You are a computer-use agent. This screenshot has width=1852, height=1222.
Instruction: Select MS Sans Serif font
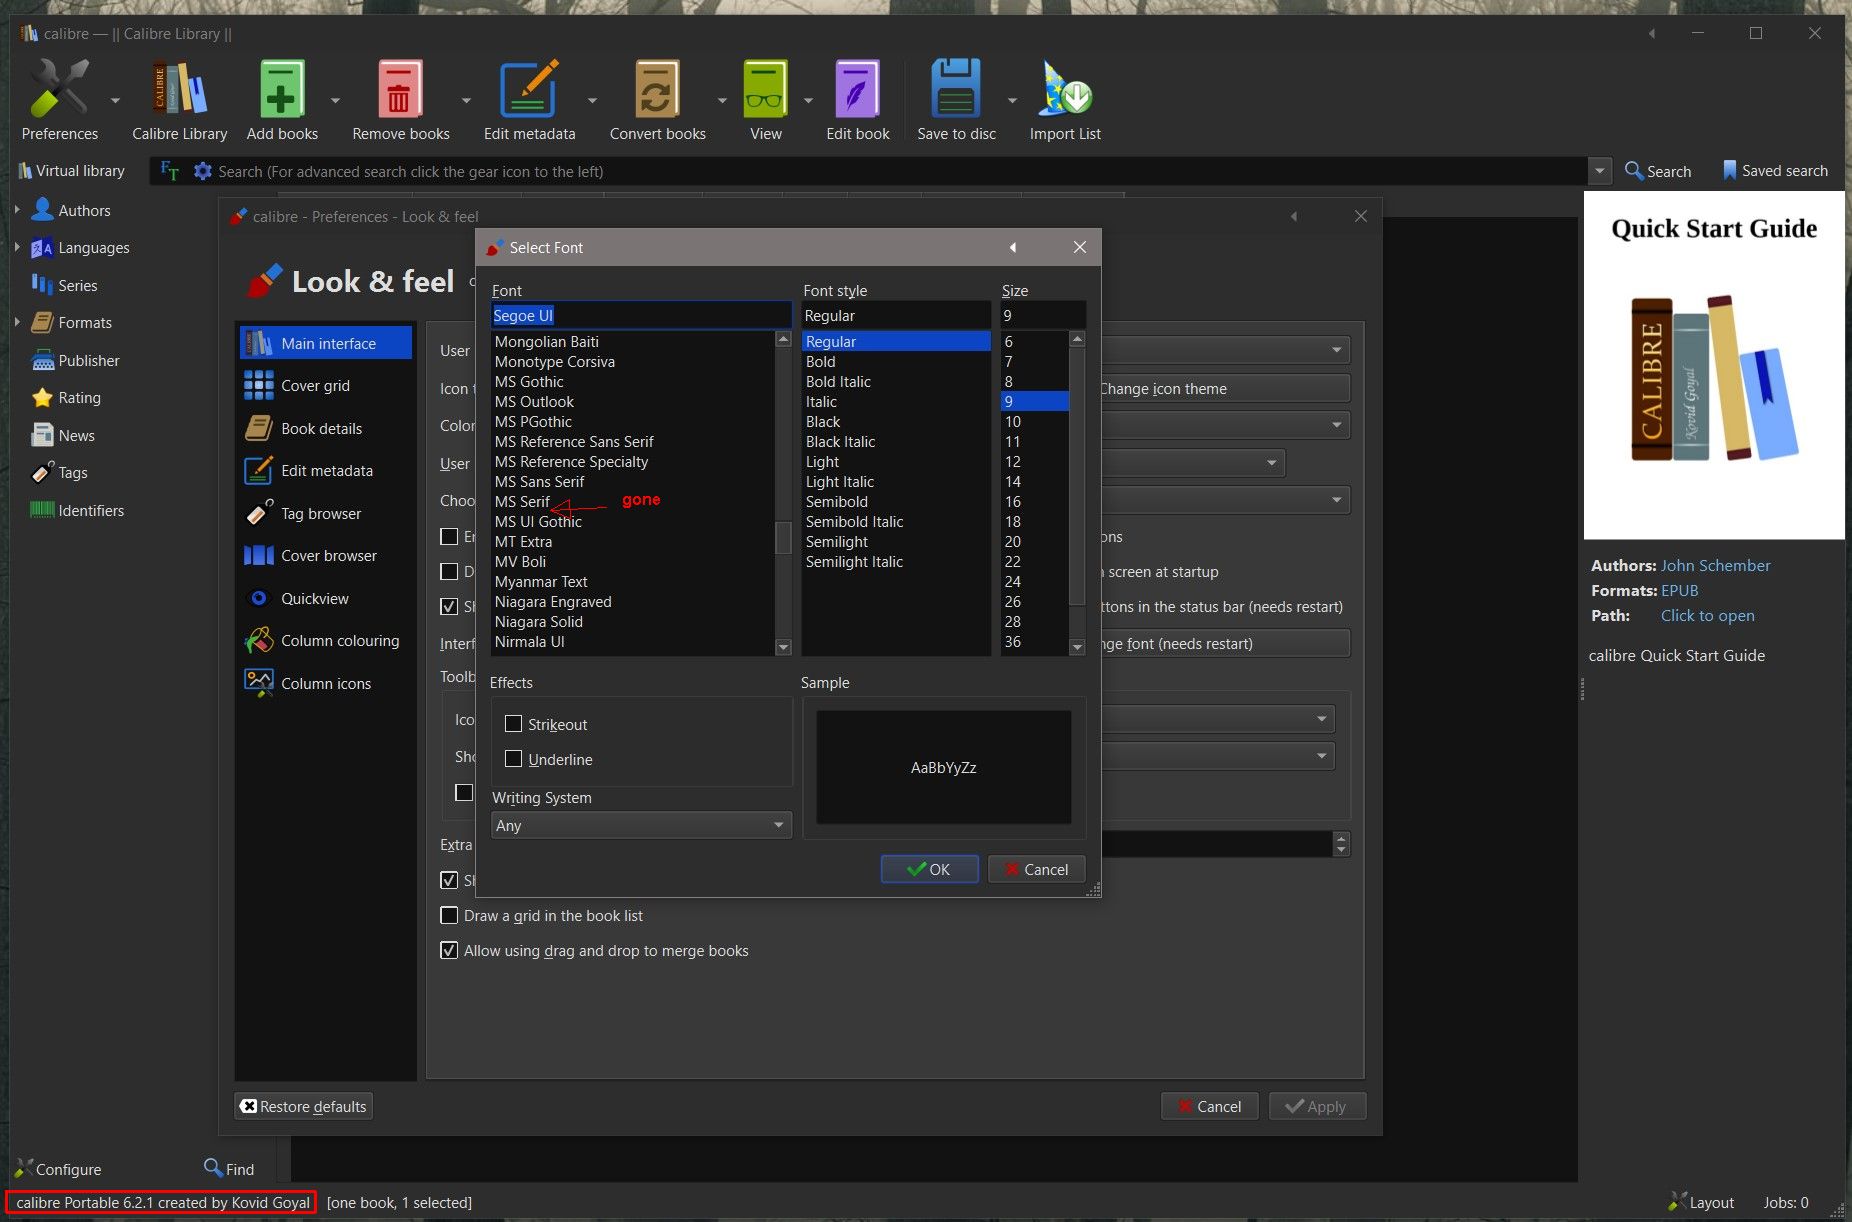point(634,482)
